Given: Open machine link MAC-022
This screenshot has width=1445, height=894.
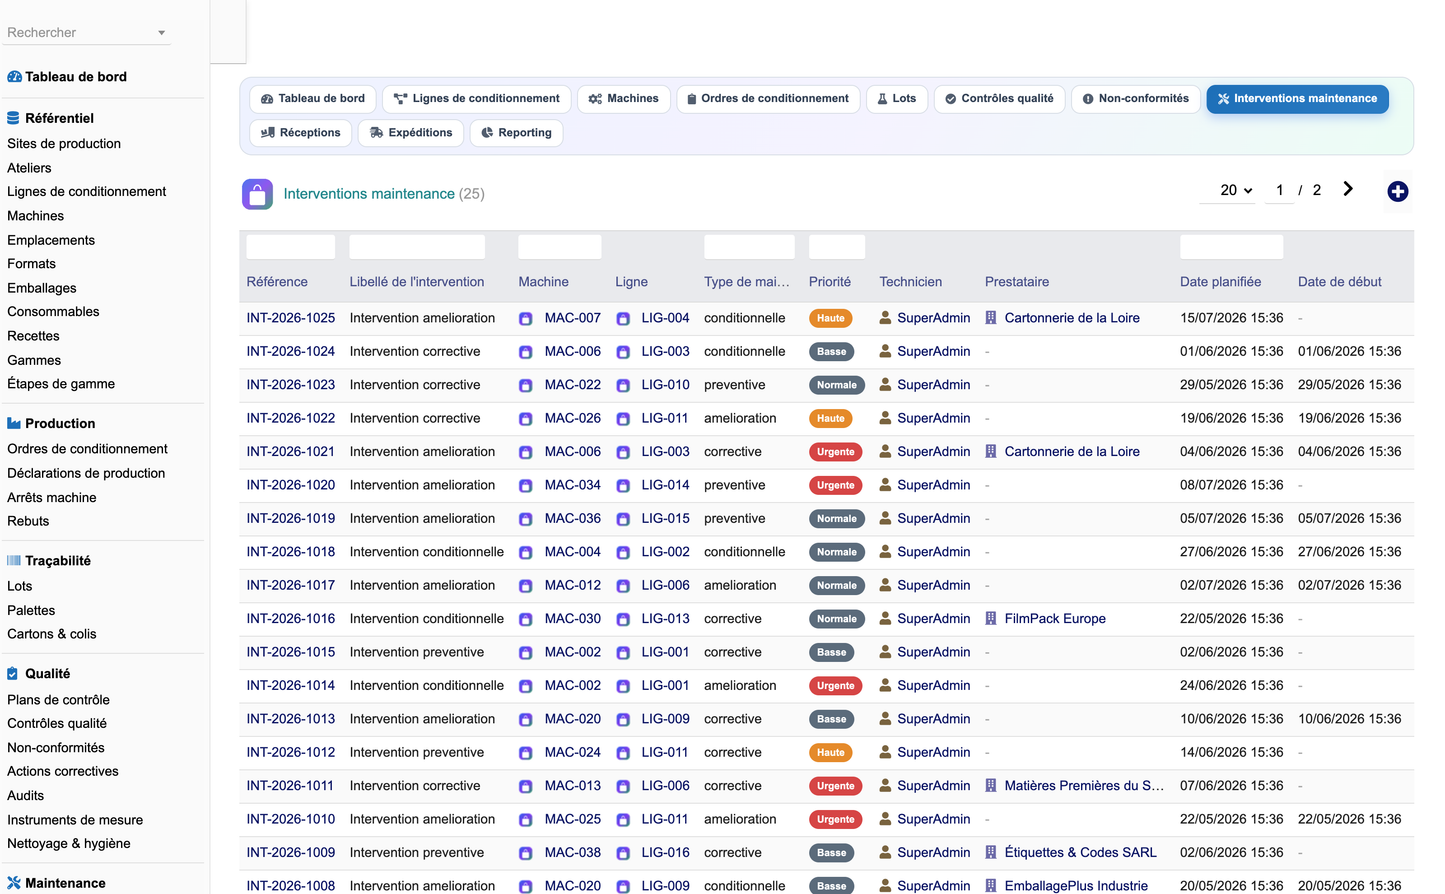Looking at the screenshot, I should [x=573, y=385].
